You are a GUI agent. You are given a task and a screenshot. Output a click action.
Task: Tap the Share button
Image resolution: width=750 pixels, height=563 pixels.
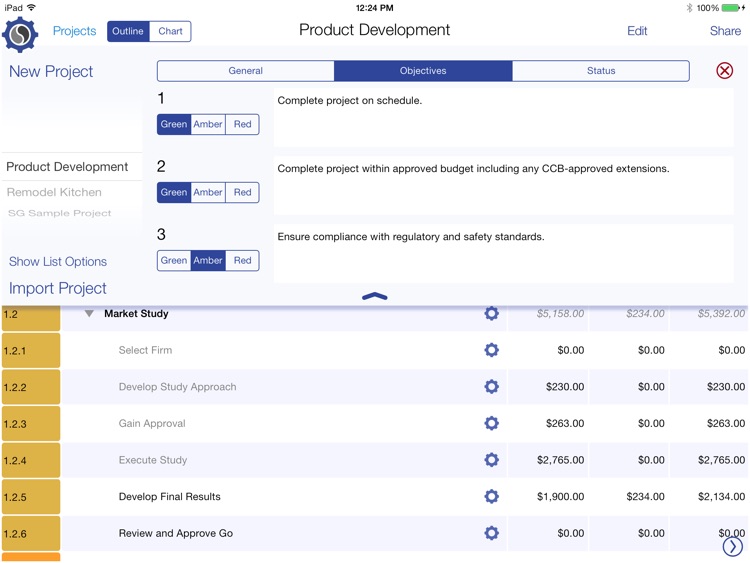(x=725, y=31)
